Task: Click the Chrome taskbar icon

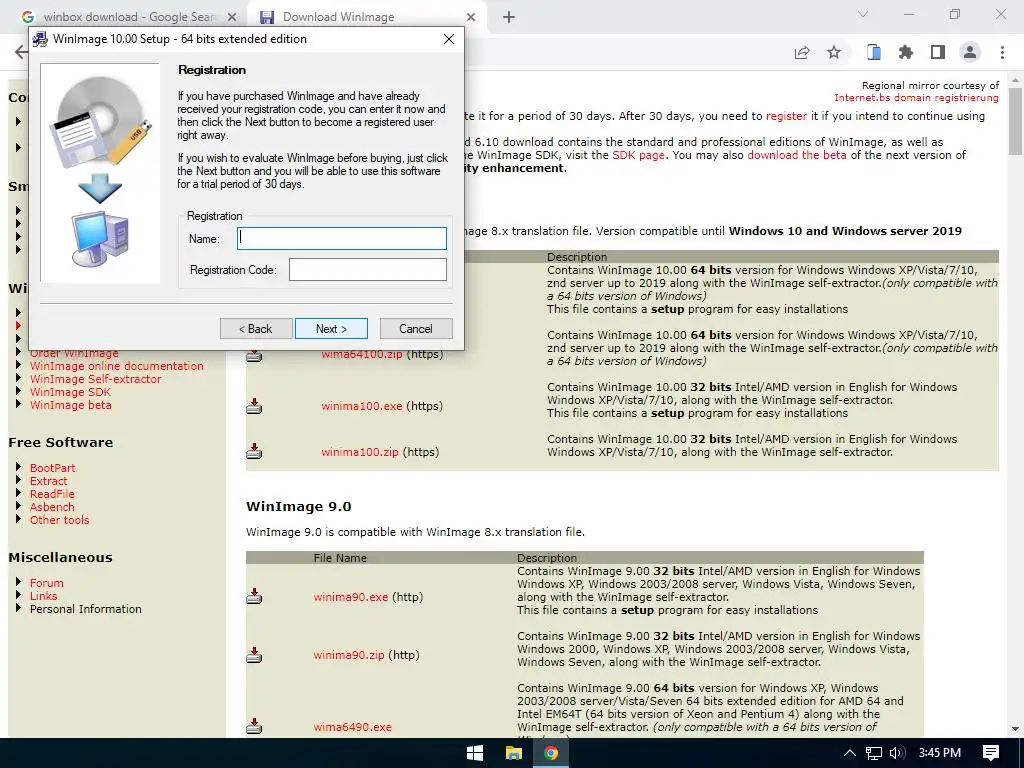Action: 551,753
